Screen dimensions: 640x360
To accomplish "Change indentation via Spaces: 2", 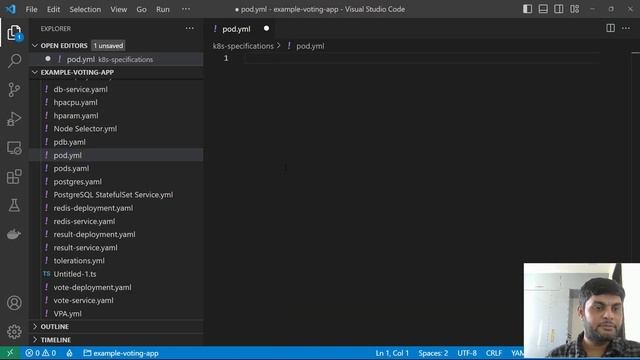I will (433, 353).
